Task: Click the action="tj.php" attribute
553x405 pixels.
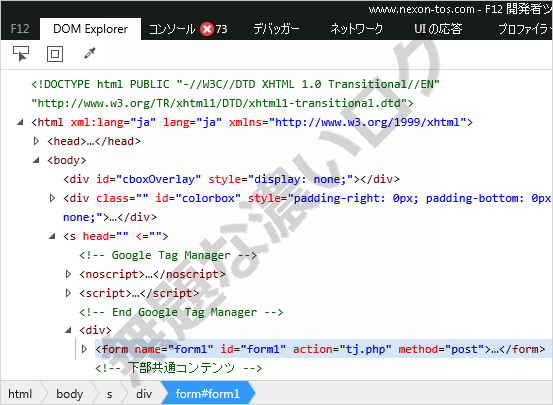Action: (342, 349)
